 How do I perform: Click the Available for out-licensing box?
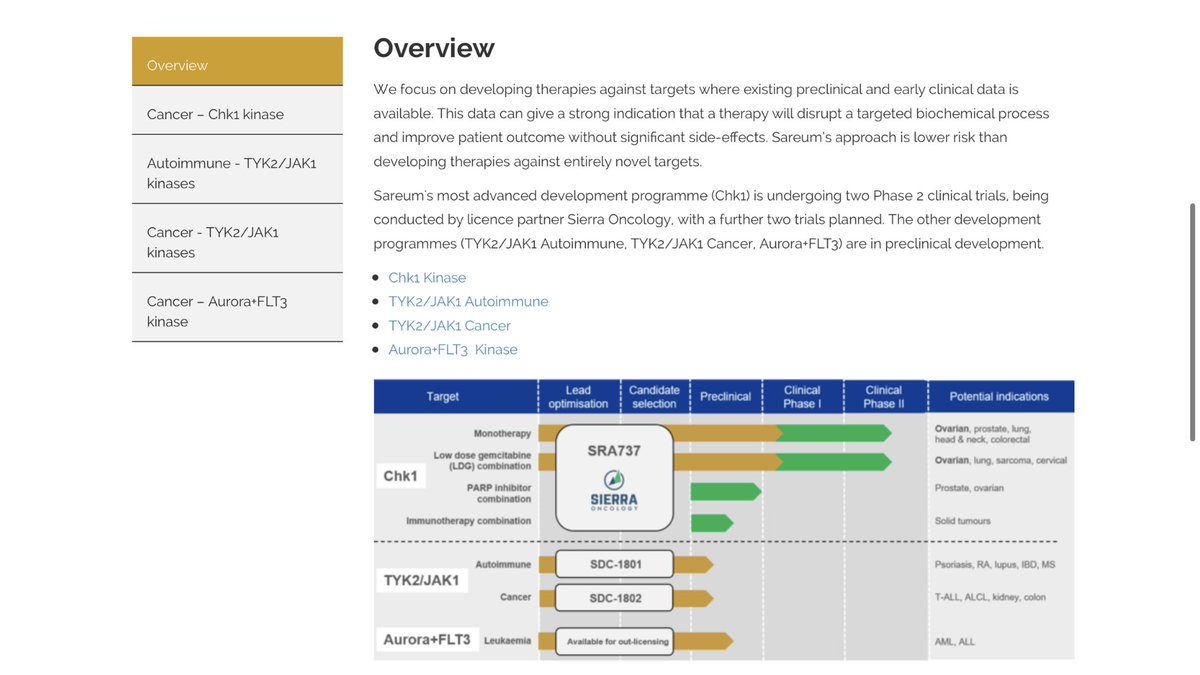(614, 641)
